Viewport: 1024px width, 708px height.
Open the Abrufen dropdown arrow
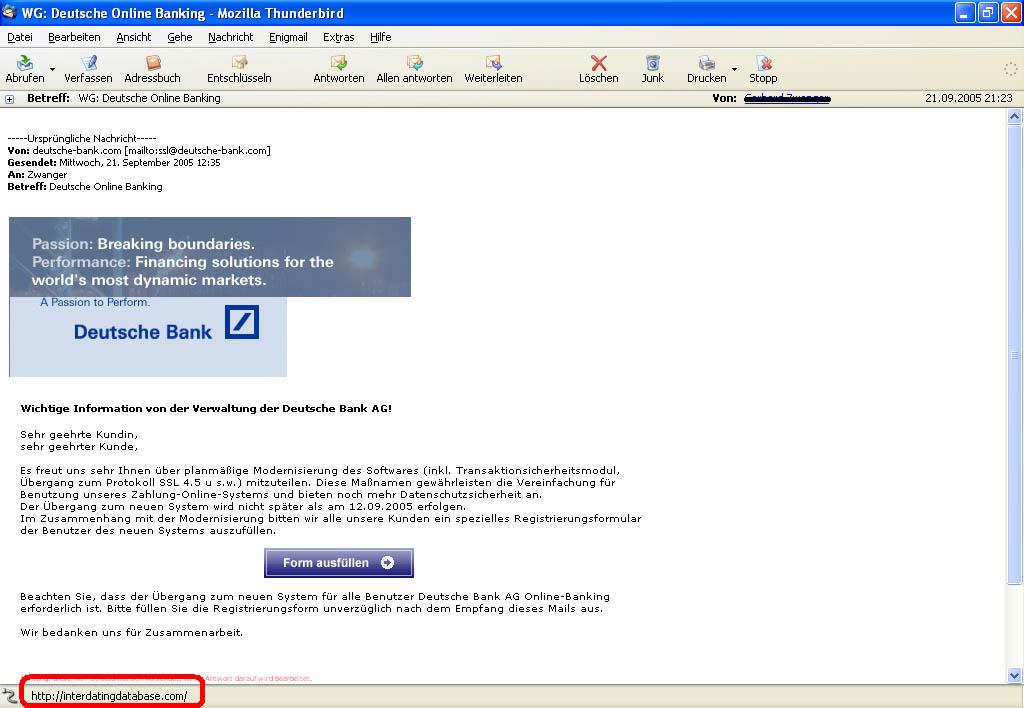tap(52, 69)
